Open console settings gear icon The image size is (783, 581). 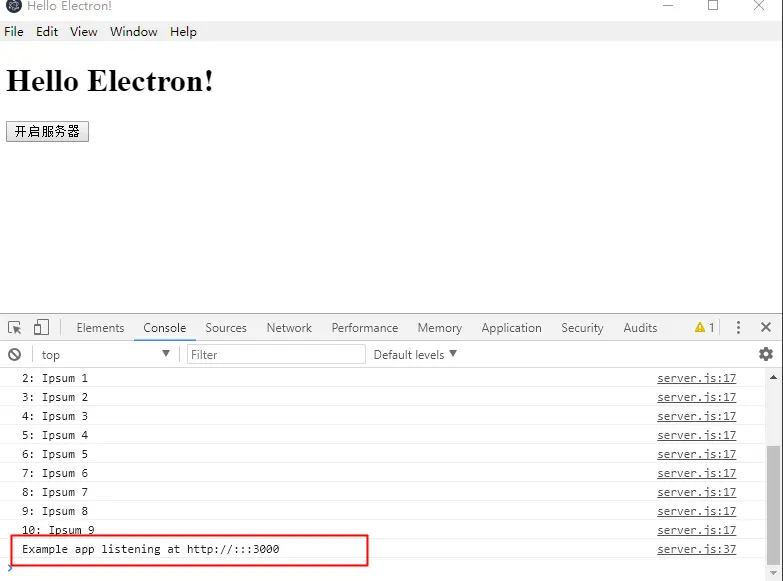click(x=766, y=354)
